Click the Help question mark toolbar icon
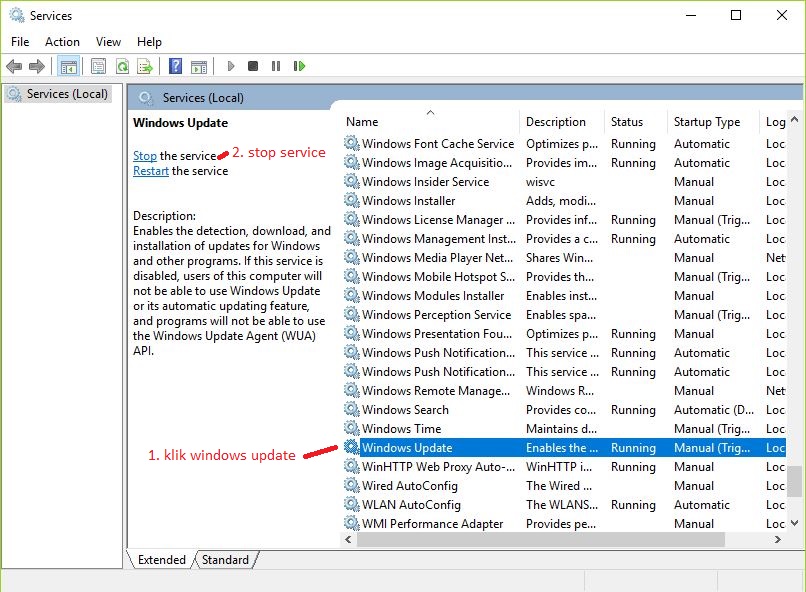Viewport: 806px width, 592px height. [x=177, y=66]
